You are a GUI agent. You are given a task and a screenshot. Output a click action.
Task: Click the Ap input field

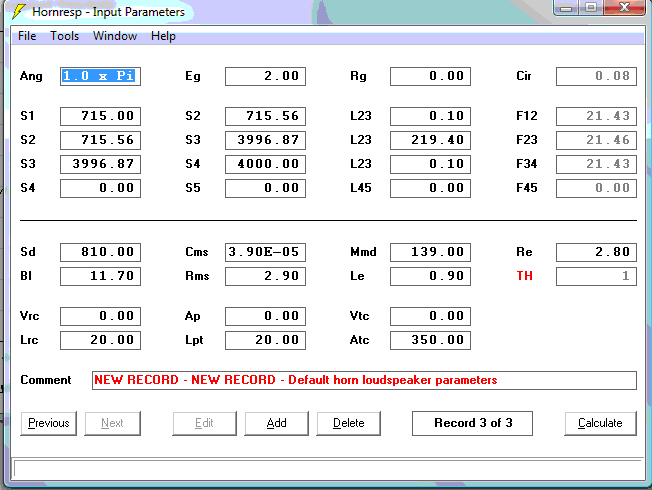click(265, 317)
